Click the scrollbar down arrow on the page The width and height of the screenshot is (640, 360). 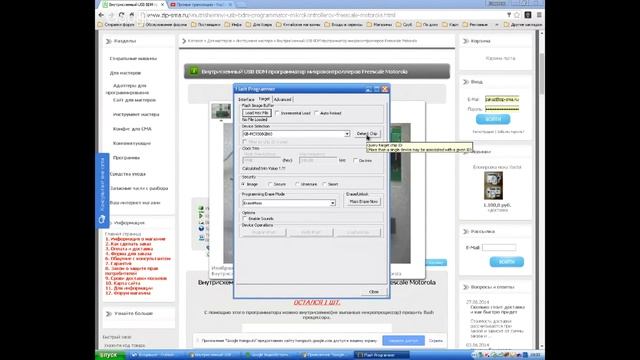coord(542,346)
